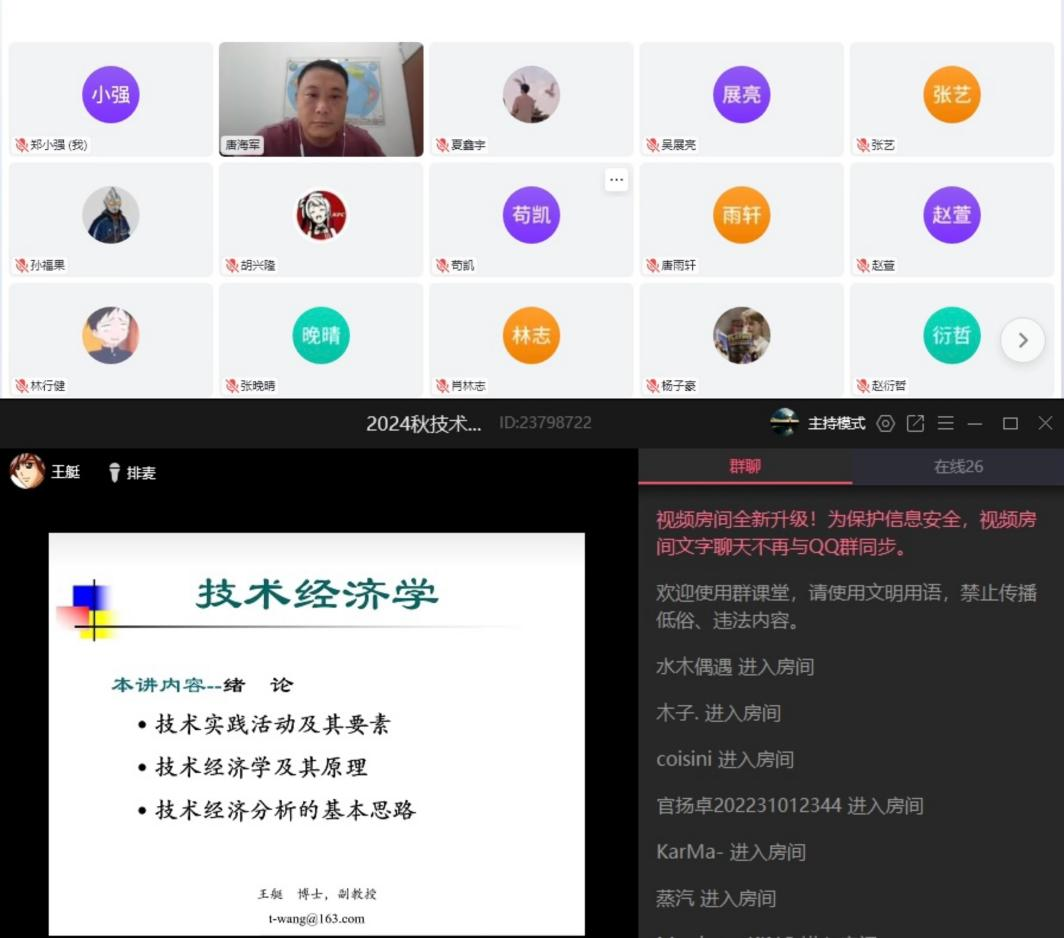Viewport: 1064px width, 938px height.
Task: Toggle muted mic icon for 杨子豪
Action: click(x=651, y=386)
